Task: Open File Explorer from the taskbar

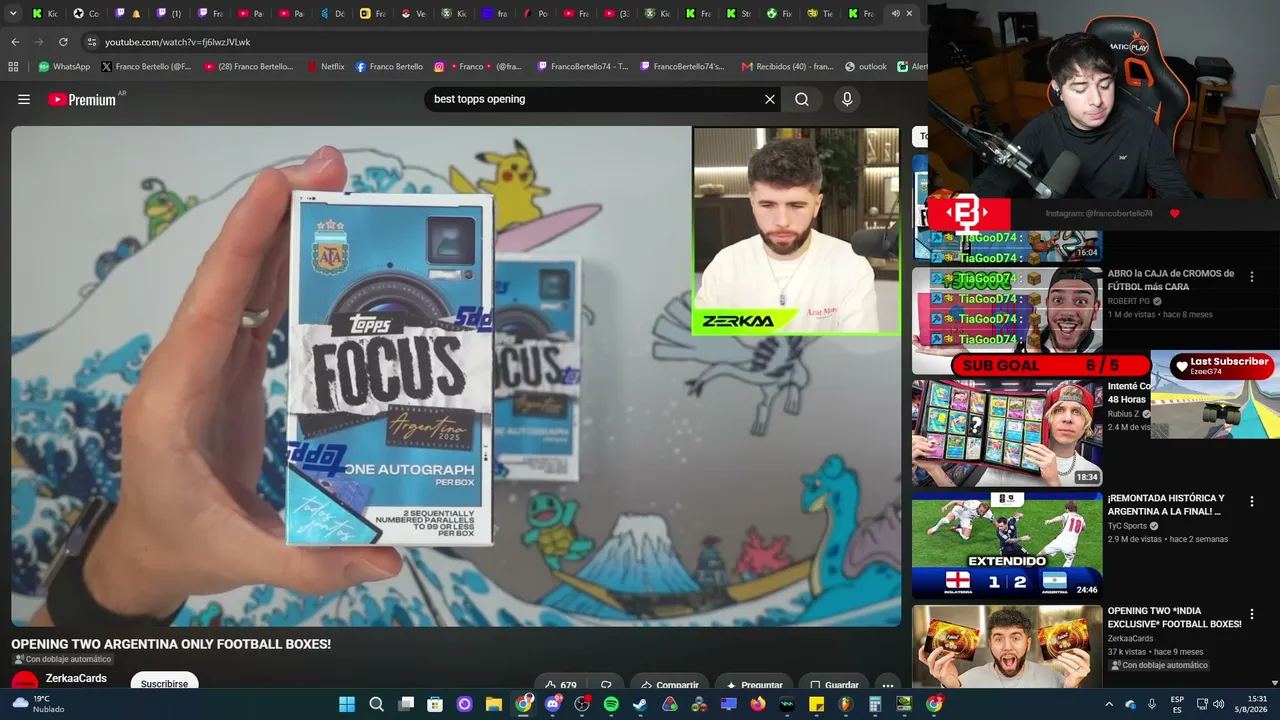Action: tap(494, 704)
